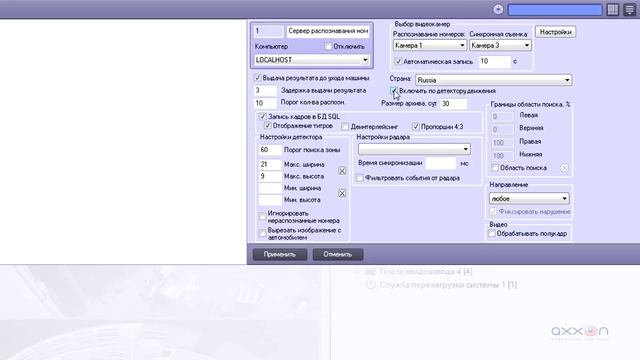This screenshot has height=360, width=640.
Task: Click the X icon next to Мин. ширина
Action: click(x=342, y=193)
